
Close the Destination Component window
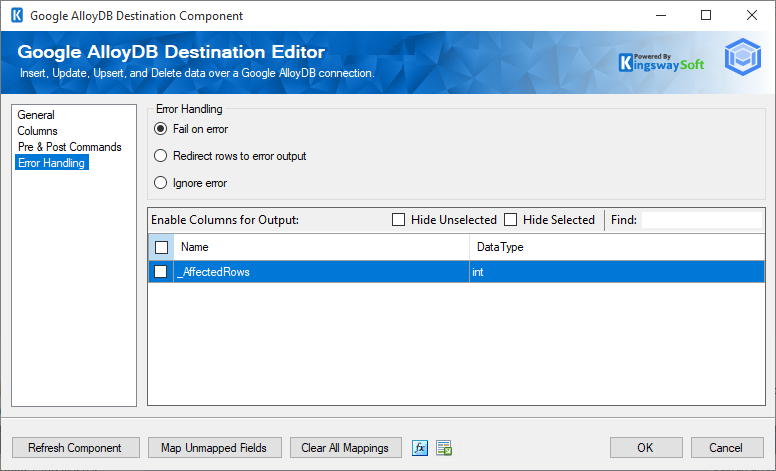click(752, 15)
